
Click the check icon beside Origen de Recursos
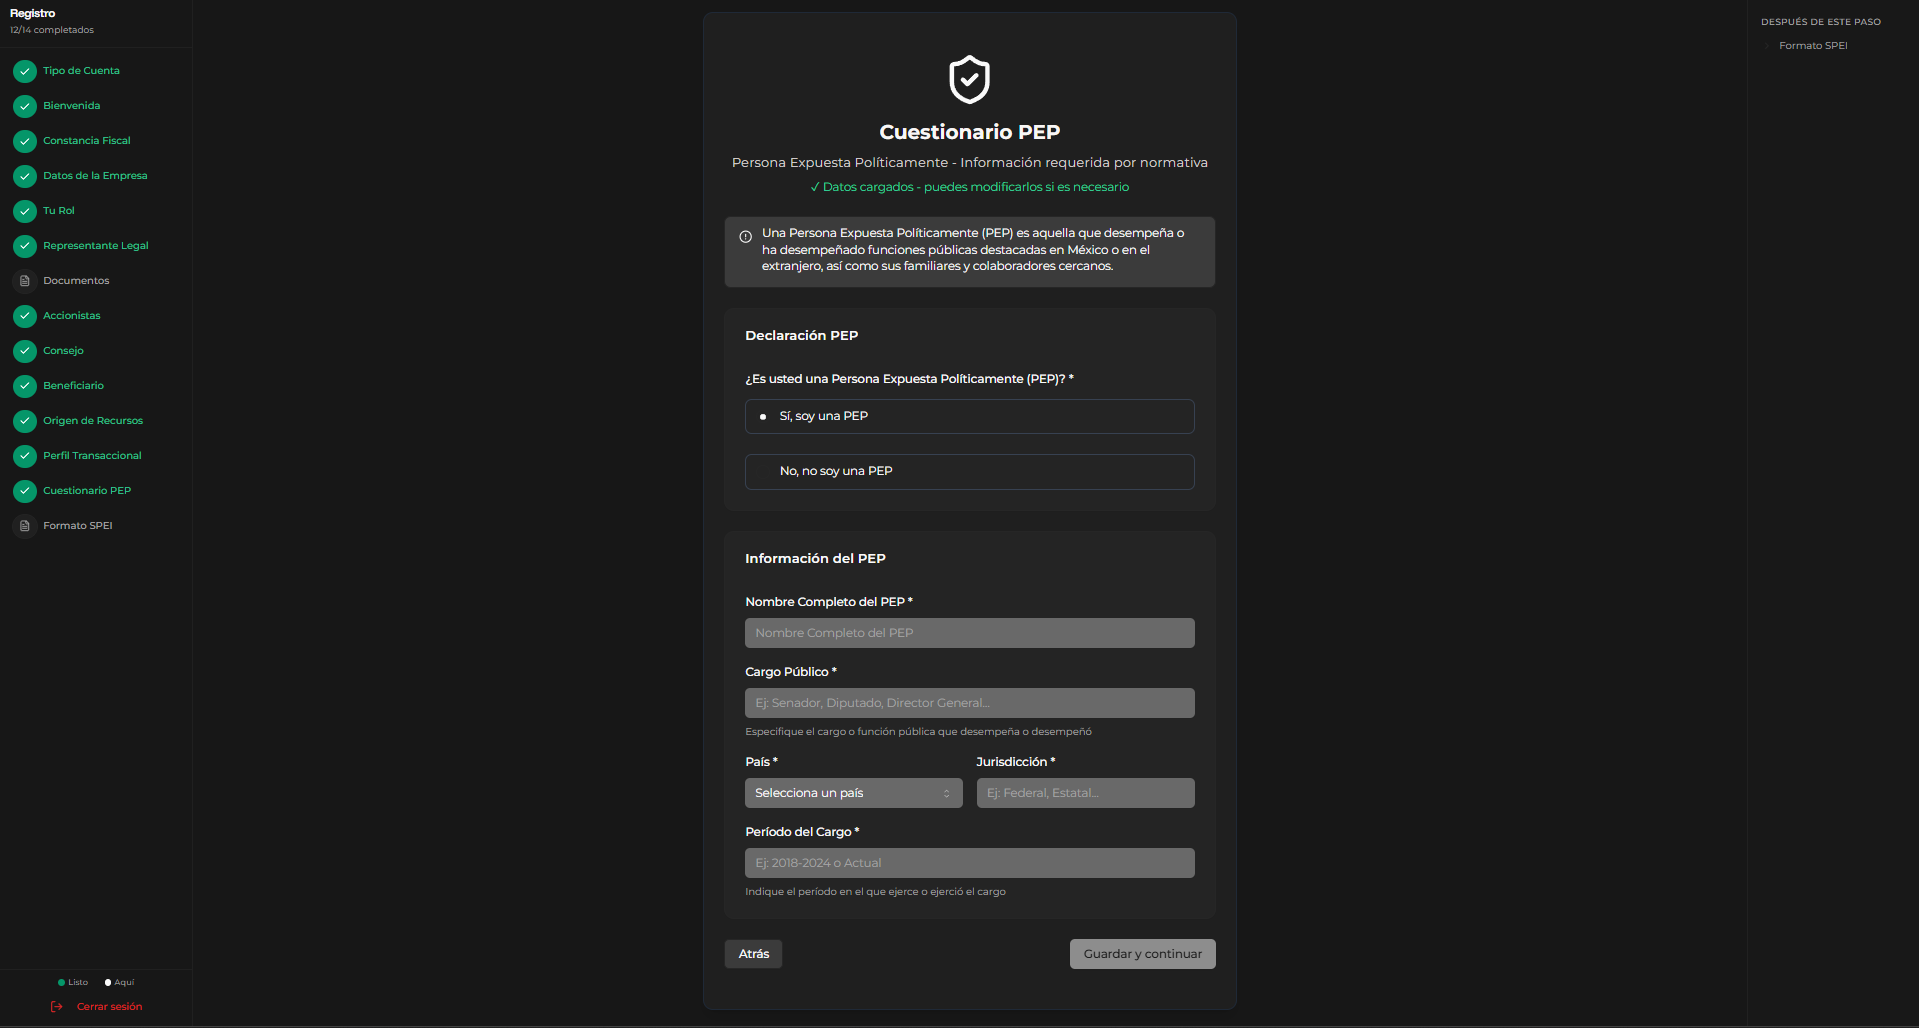point(25,421)
